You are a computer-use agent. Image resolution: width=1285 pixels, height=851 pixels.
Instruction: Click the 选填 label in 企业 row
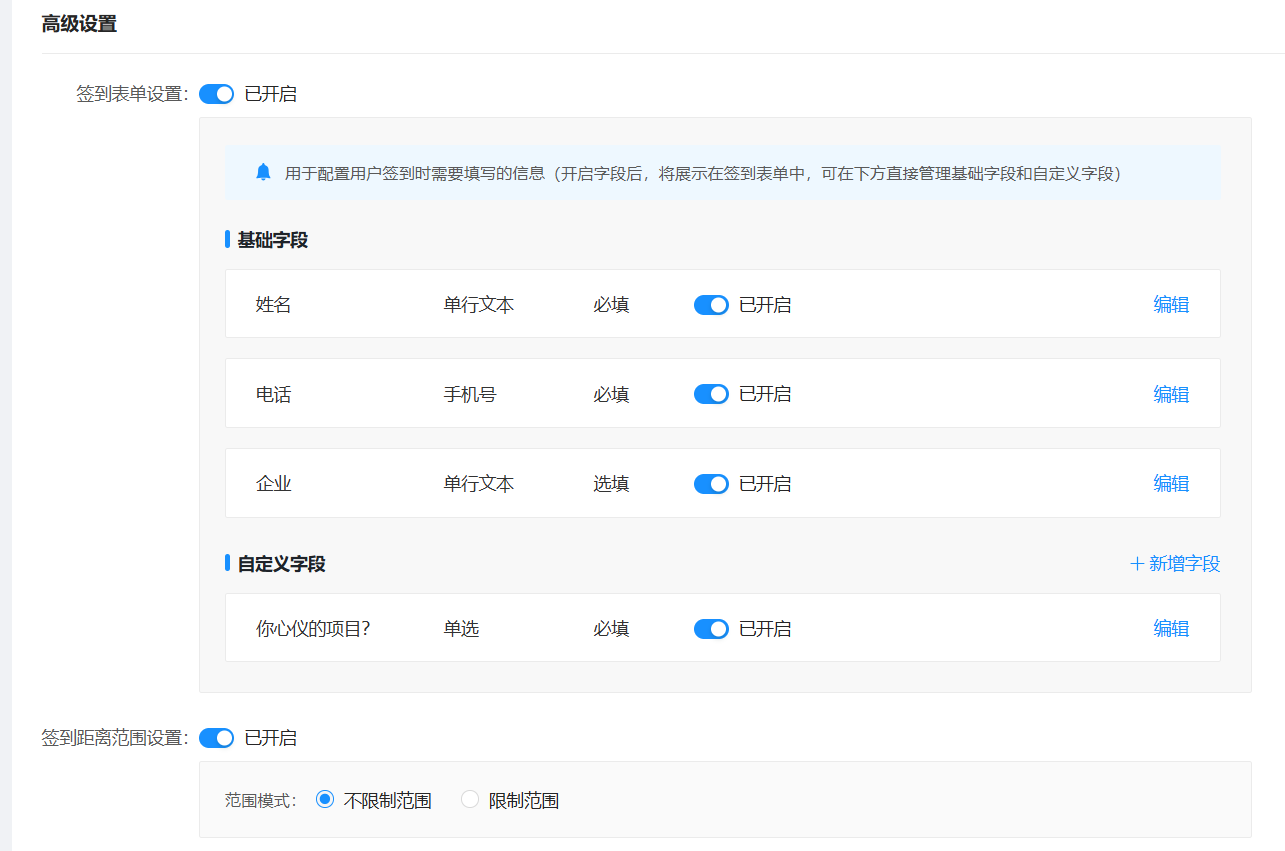(x=611, y=484)
